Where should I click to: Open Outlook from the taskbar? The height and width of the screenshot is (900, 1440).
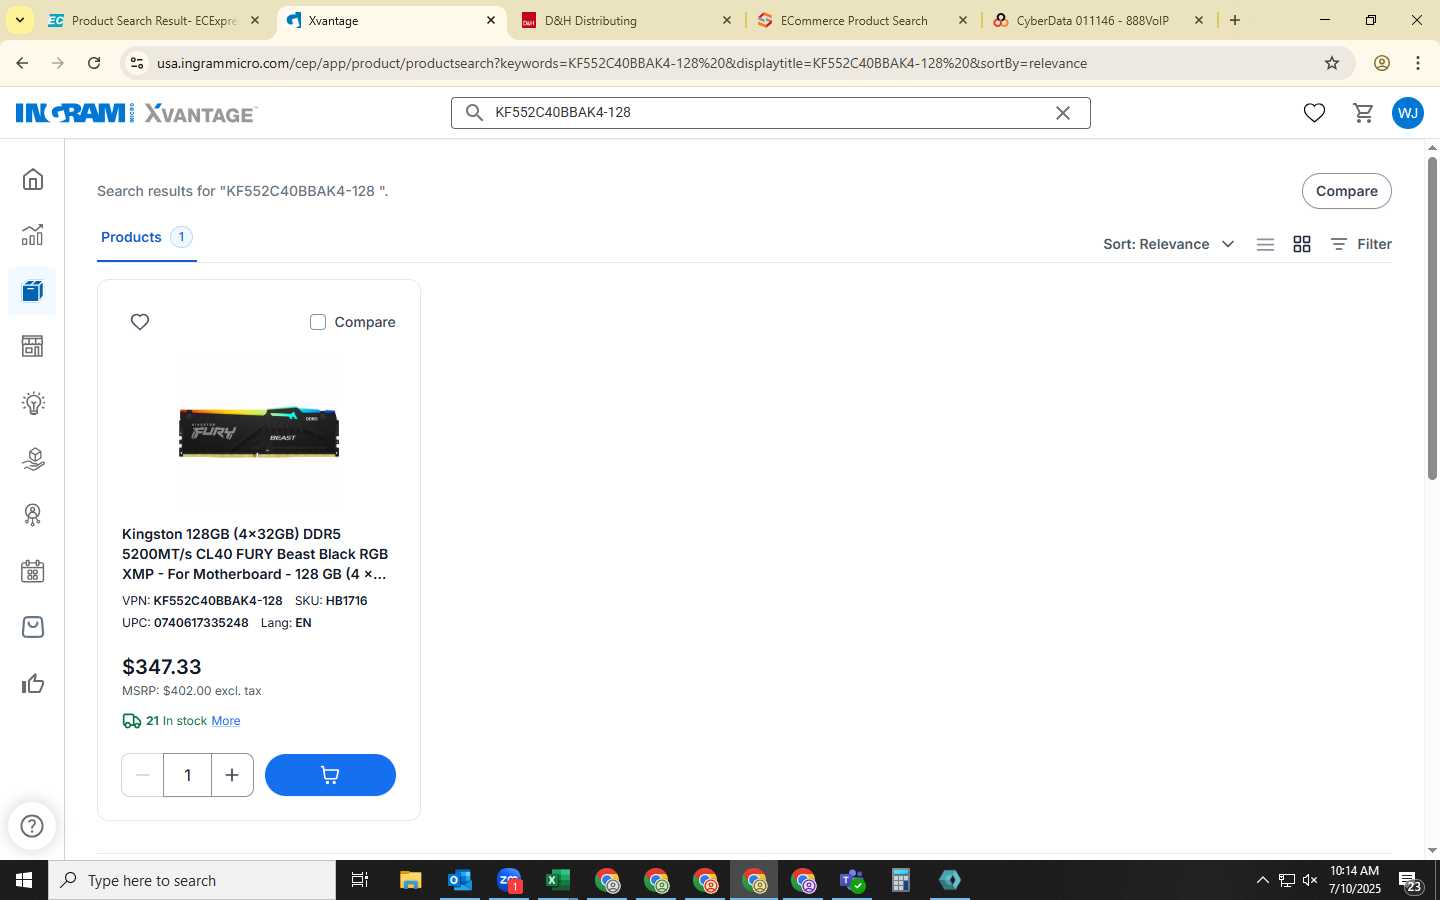click(x=460, y=880)
